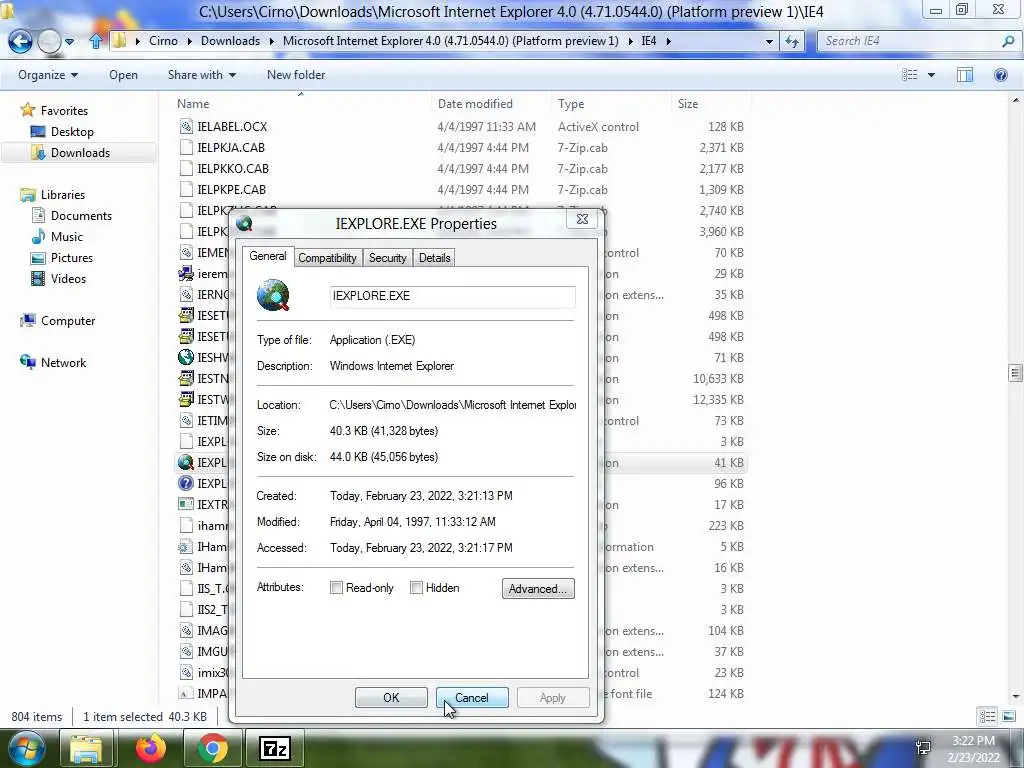Image resolution: width=1024 pixels, height=768 pixels.
Task: Select Libraries in the navigation pane
Action: (63, 195)
